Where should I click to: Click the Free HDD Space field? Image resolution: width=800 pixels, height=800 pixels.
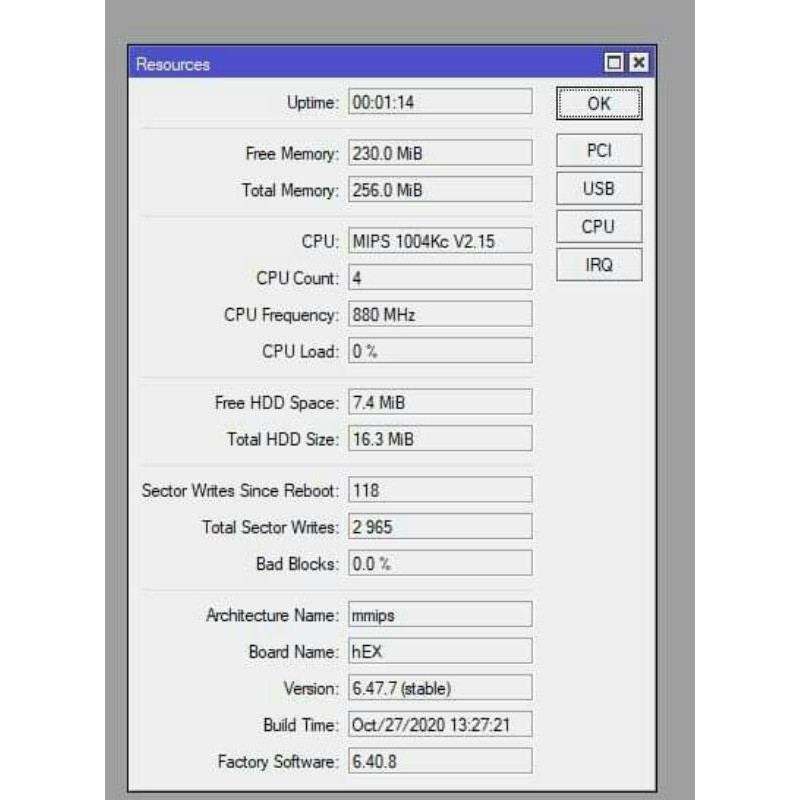tap(438, 401)
